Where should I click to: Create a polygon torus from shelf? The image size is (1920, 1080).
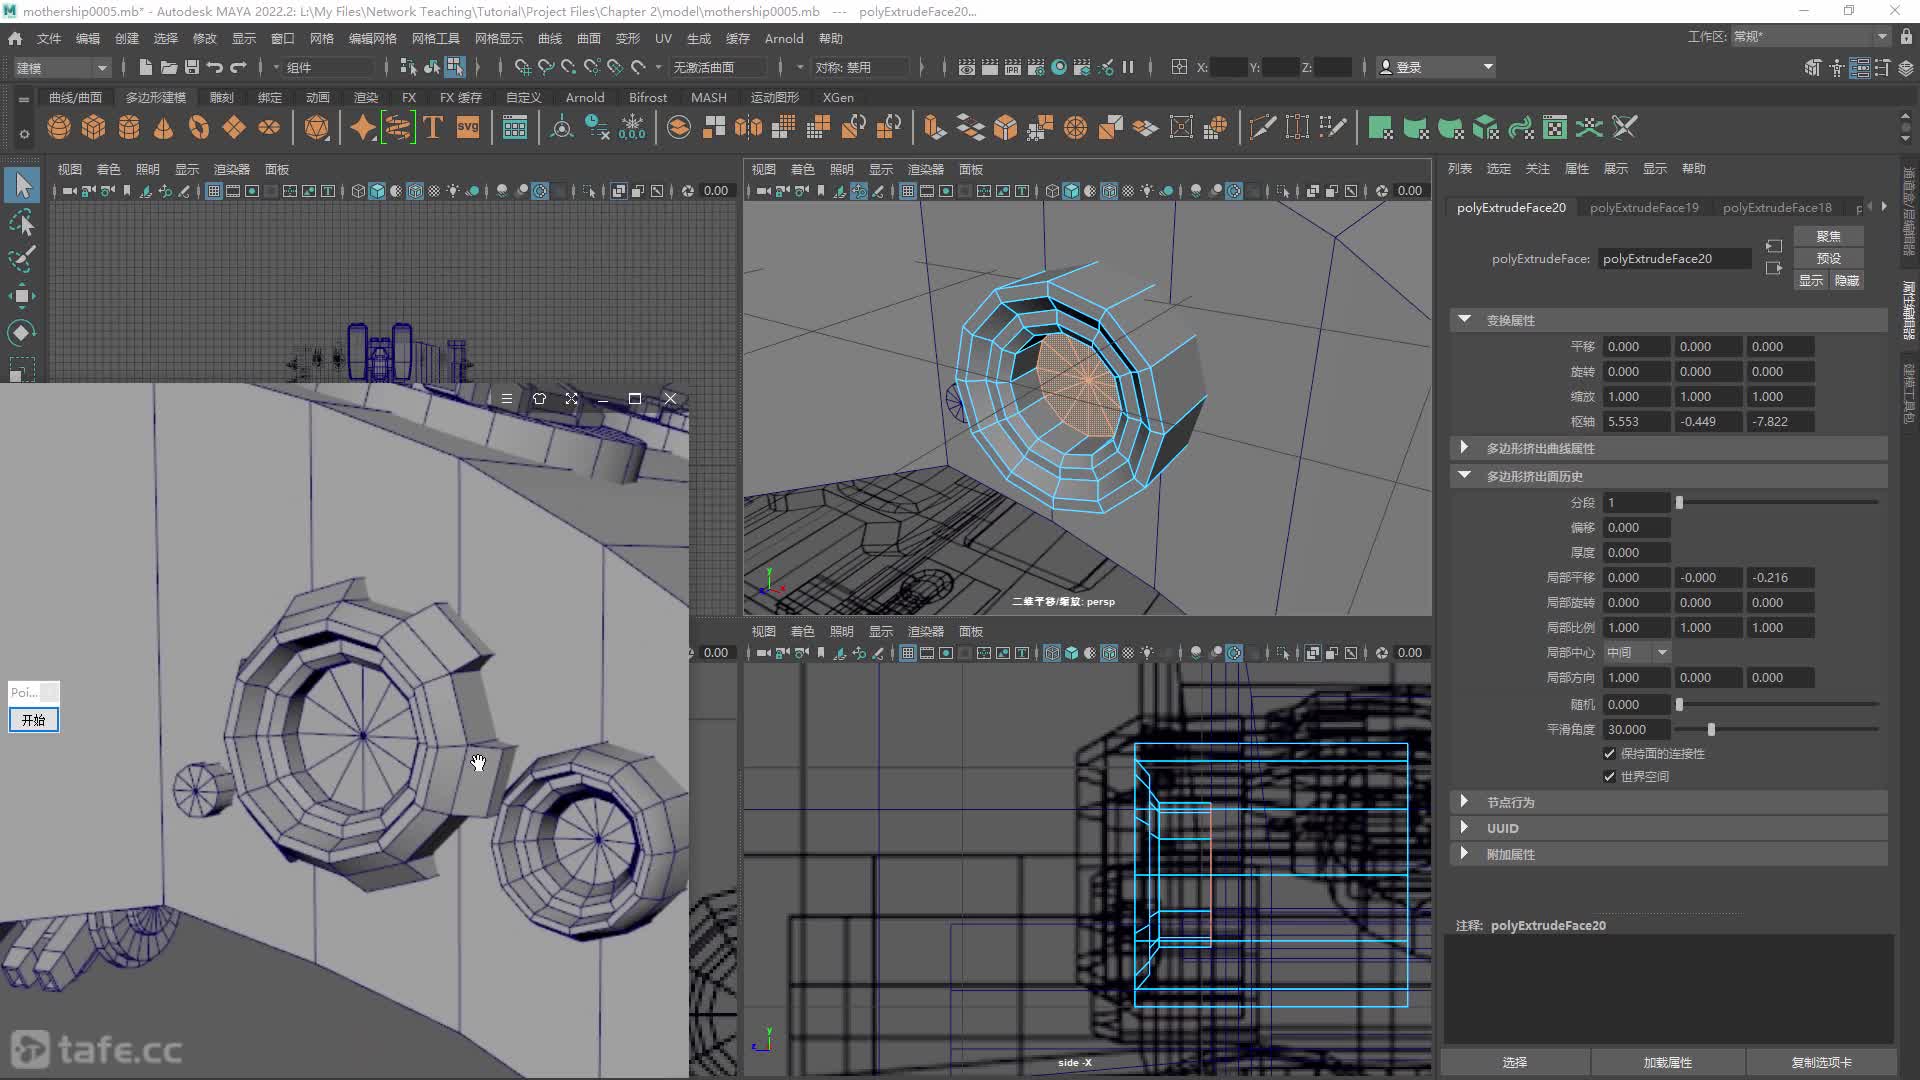(x=199, y=128)
